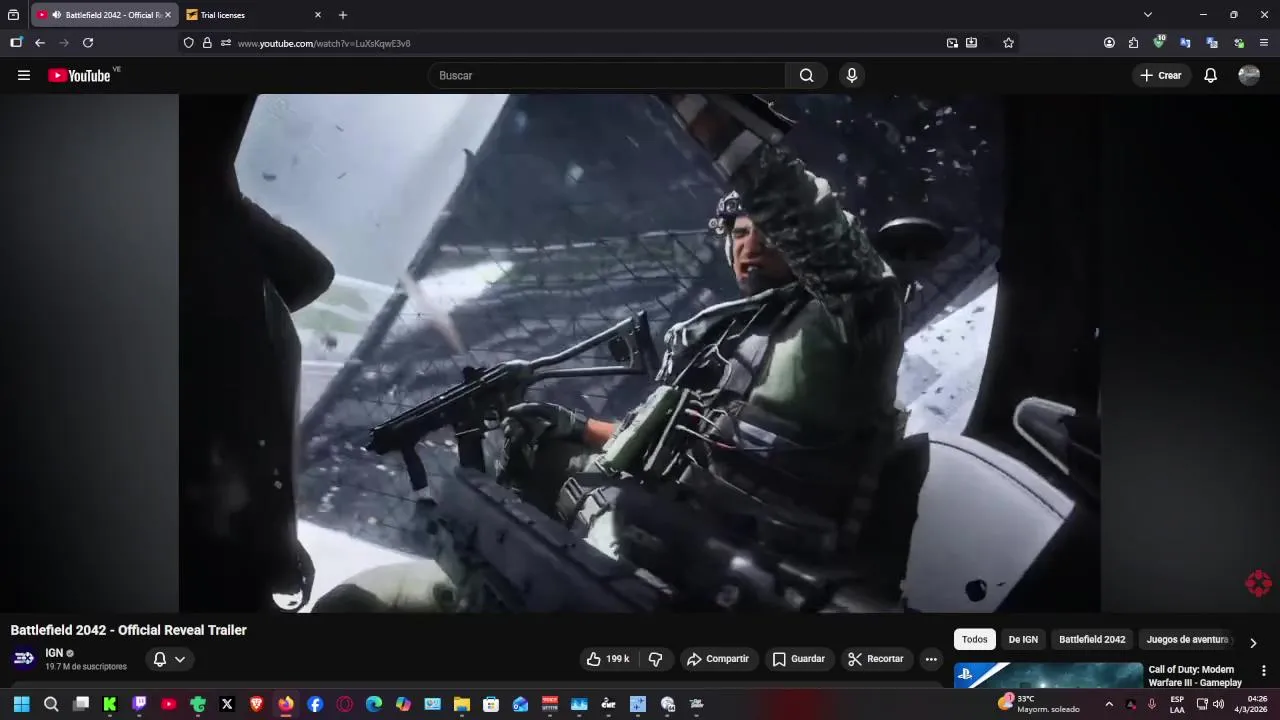The image size is (1280, 720).
Task: Mute the Battlefield 2042 browser tab audio
Action: [x=56, y=15]
